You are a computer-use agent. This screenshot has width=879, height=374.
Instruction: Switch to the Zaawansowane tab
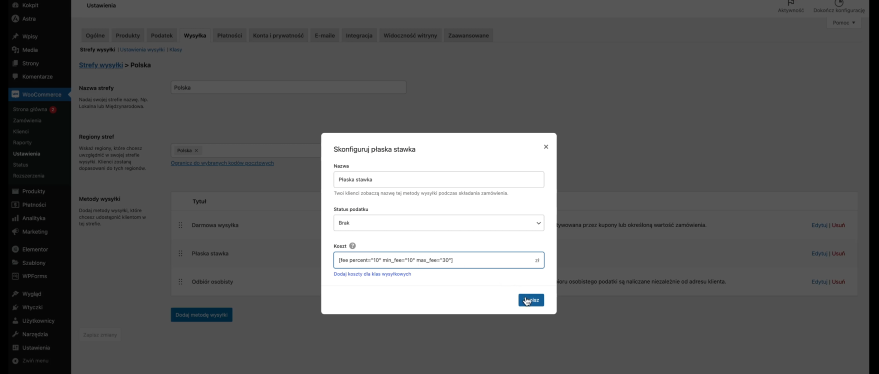point(469,35)
